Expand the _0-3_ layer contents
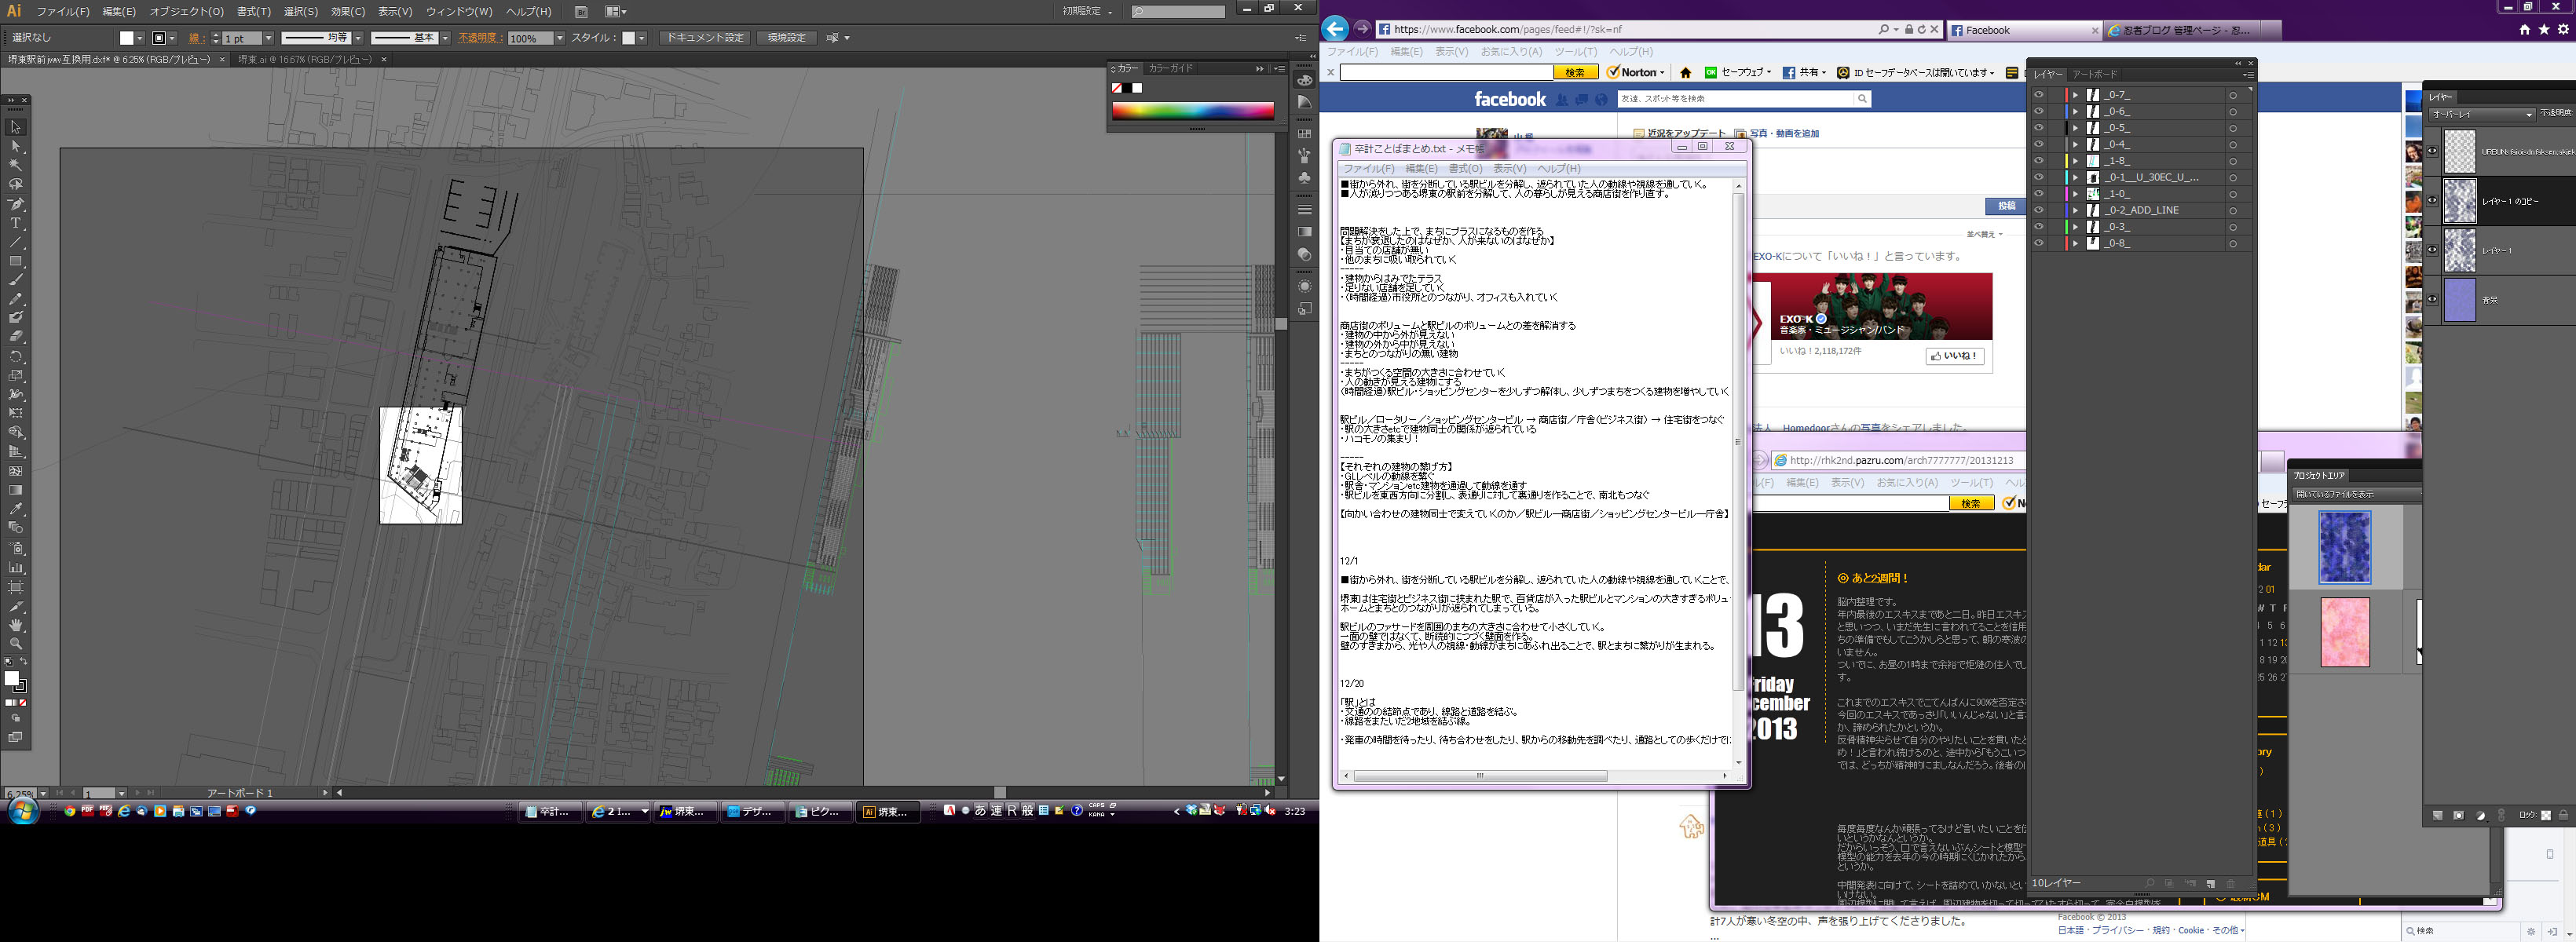The image size is (2576, 942). [2075, 227]
